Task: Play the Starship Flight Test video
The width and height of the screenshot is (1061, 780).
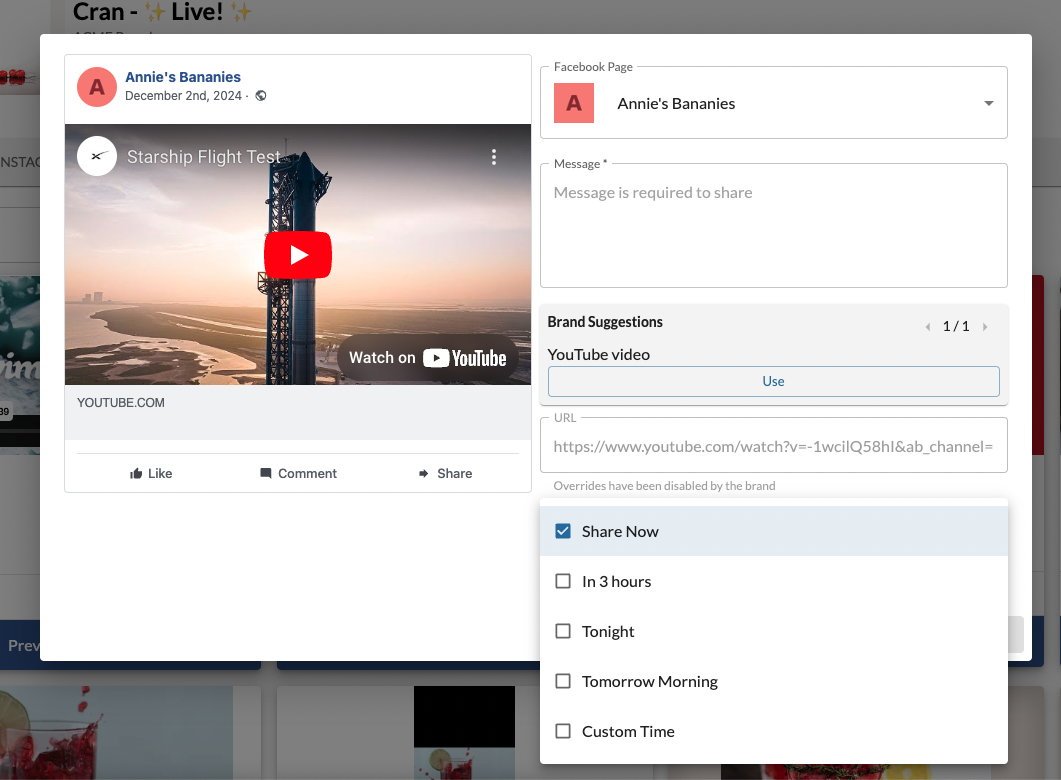Action: (x=298, y=255)
